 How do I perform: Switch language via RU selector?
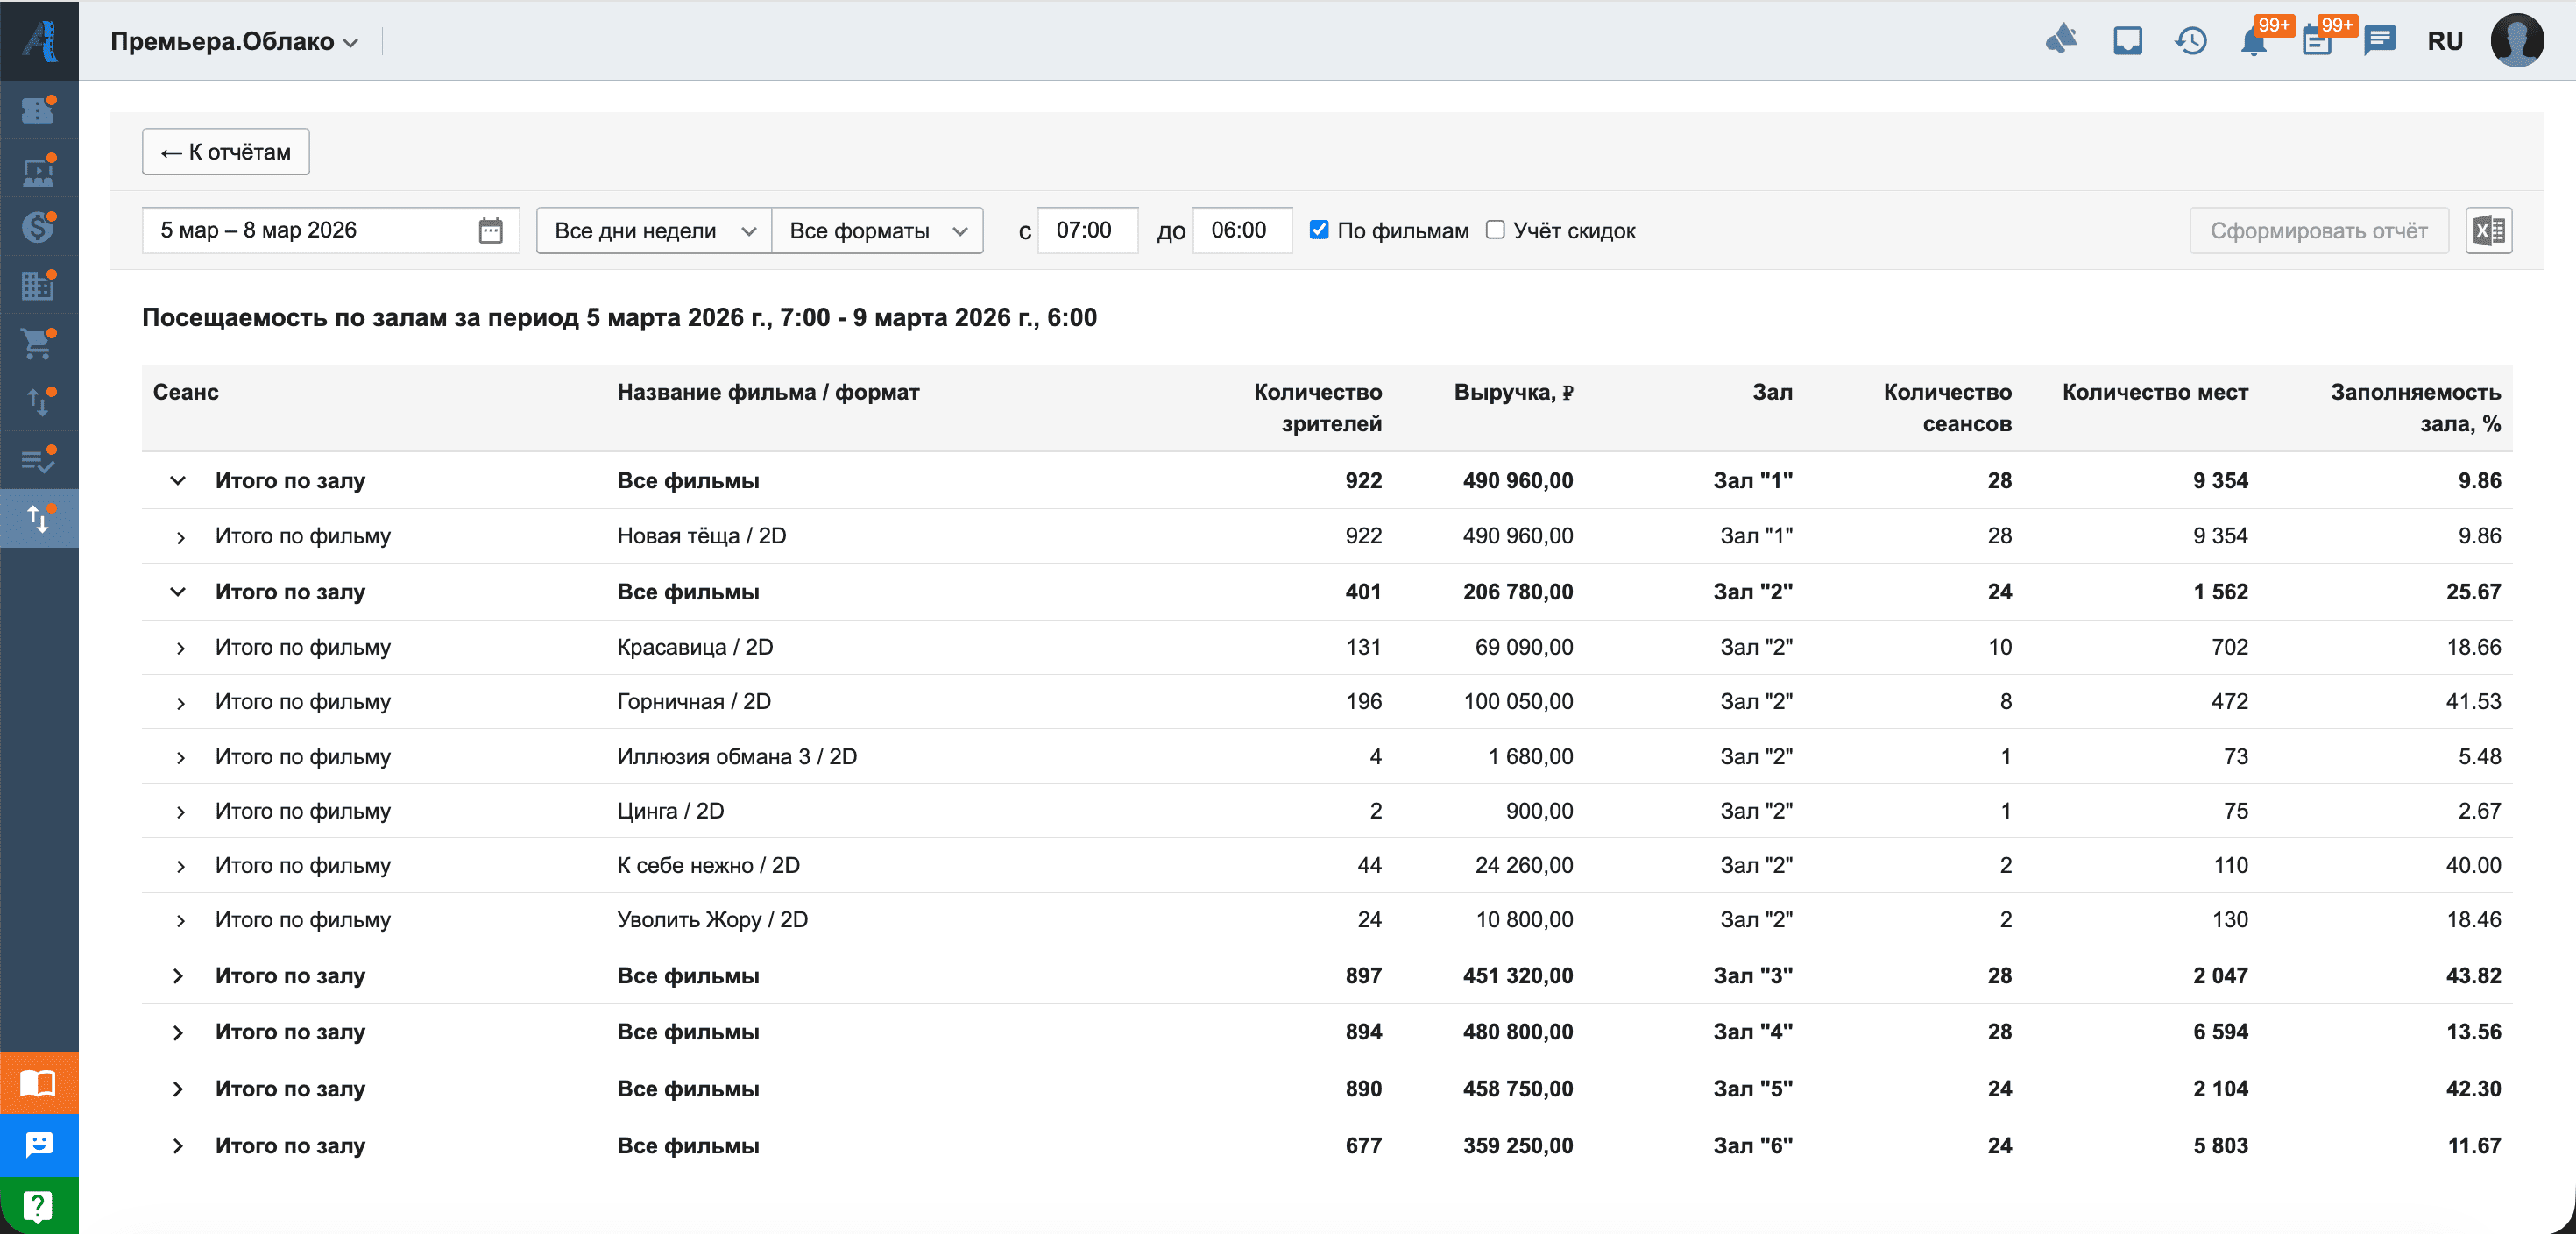(x=2444, y=42)
